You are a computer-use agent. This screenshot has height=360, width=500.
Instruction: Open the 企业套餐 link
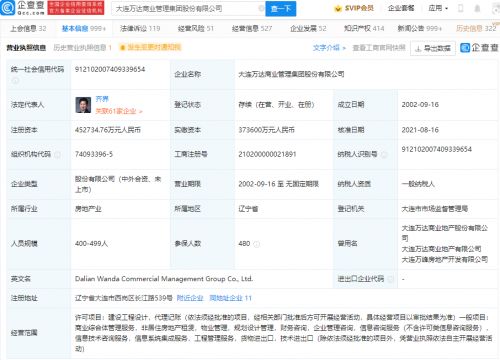point(401,8)
